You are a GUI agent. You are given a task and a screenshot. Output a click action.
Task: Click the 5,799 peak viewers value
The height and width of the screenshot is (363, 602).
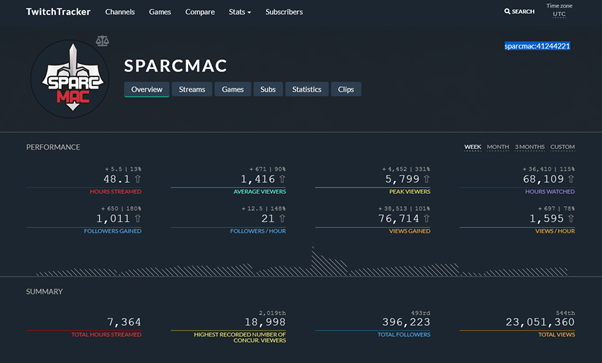click(x=402, y=179)
